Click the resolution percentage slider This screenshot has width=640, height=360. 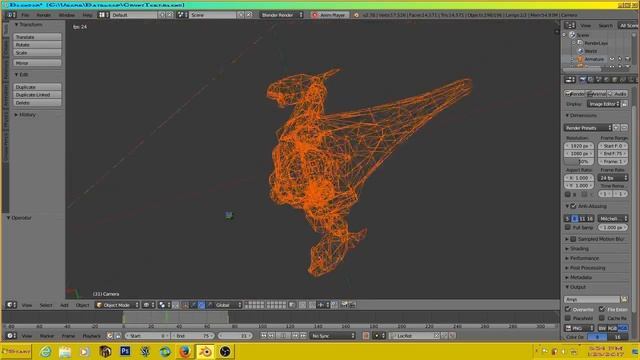point(579,162)
